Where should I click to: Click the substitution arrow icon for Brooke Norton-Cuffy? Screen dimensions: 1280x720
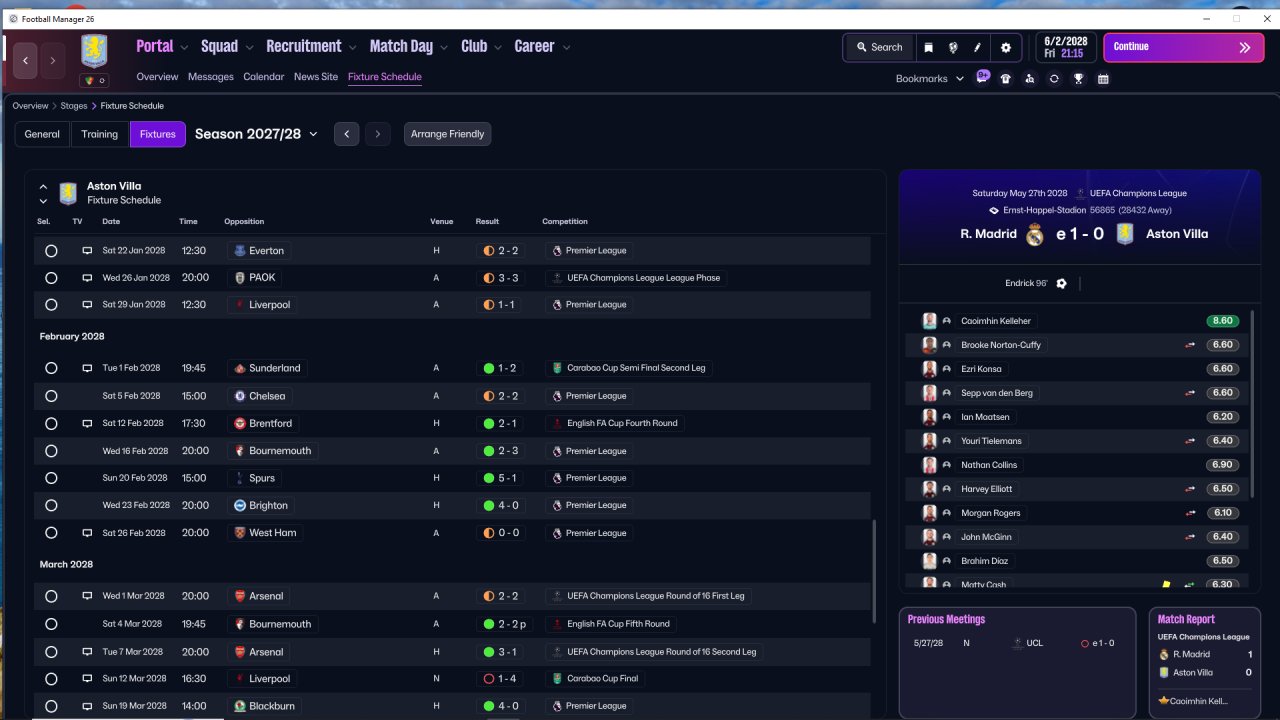pos(1190,345)
